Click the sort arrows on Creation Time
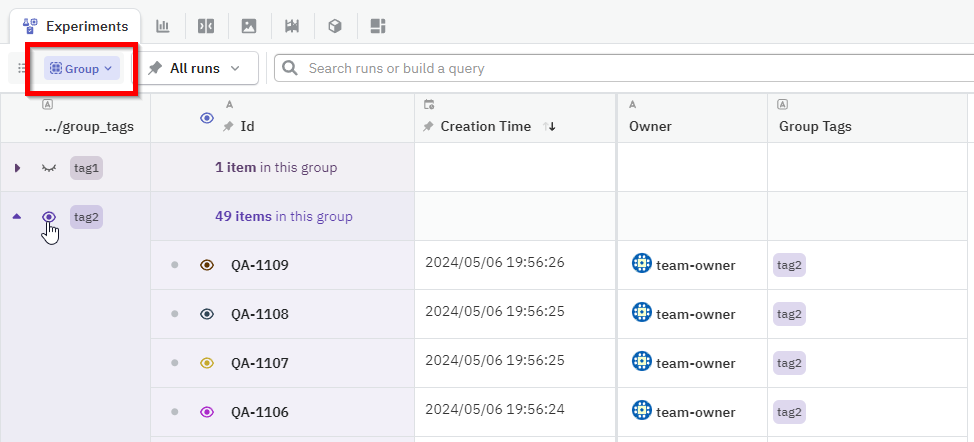This screenshot has width=974, height=442. (549, 127)
